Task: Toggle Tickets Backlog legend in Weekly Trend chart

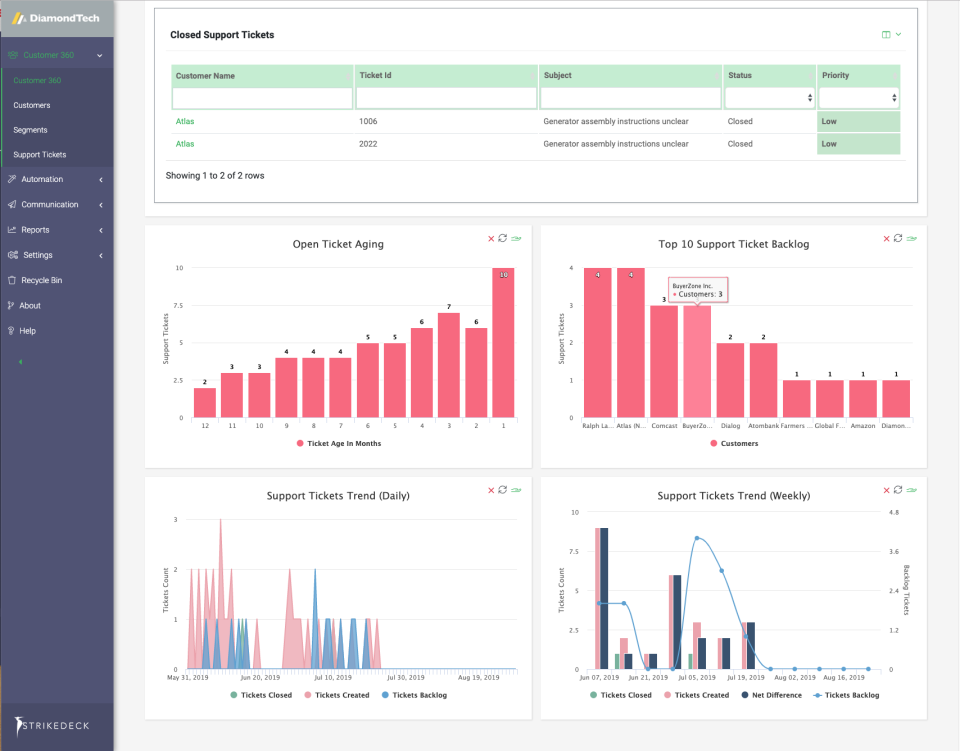Action: (x=846, y=695)
